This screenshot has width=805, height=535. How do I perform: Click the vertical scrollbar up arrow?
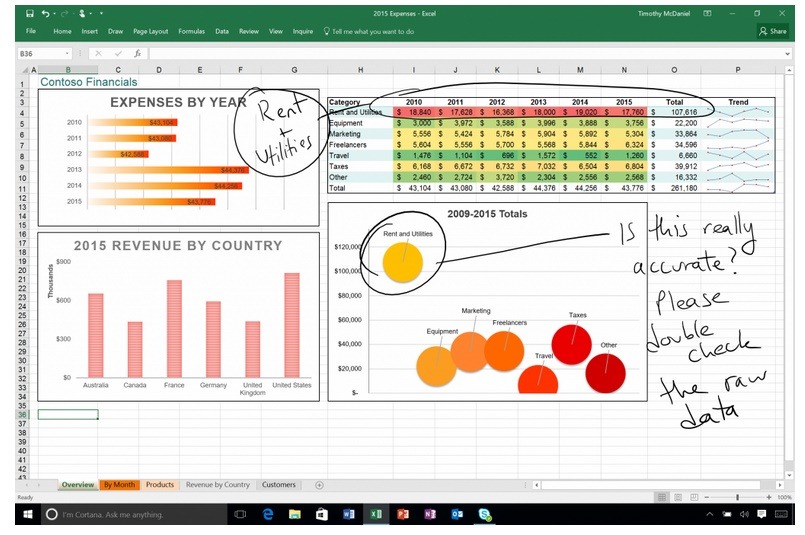tap(789, 69)
